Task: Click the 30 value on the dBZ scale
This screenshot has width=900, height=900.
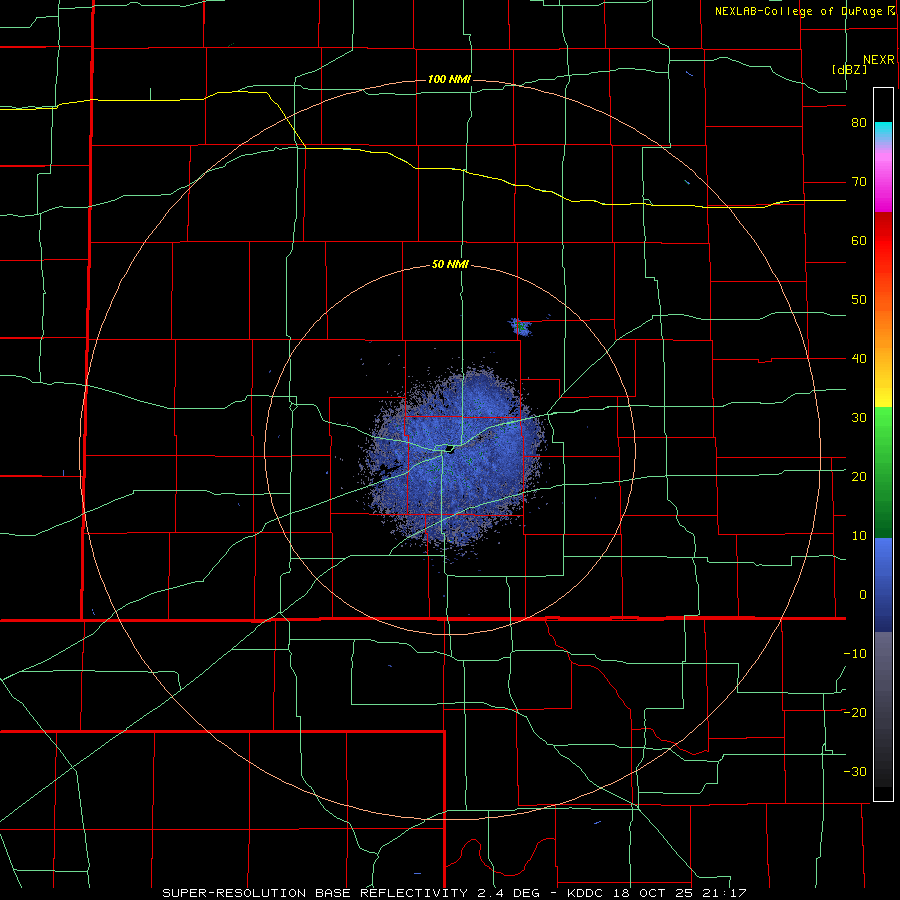Action: pos(859,417)
